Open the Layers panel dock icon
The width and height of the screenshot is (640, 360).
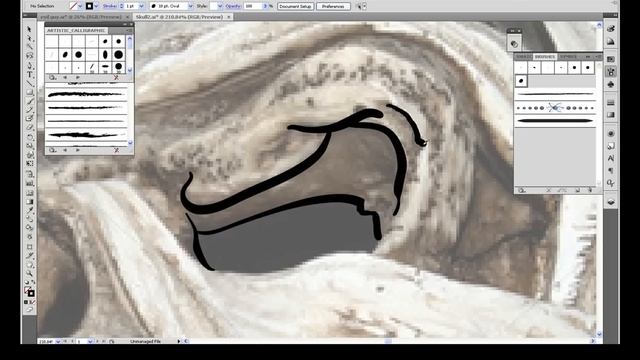(611, 202)
